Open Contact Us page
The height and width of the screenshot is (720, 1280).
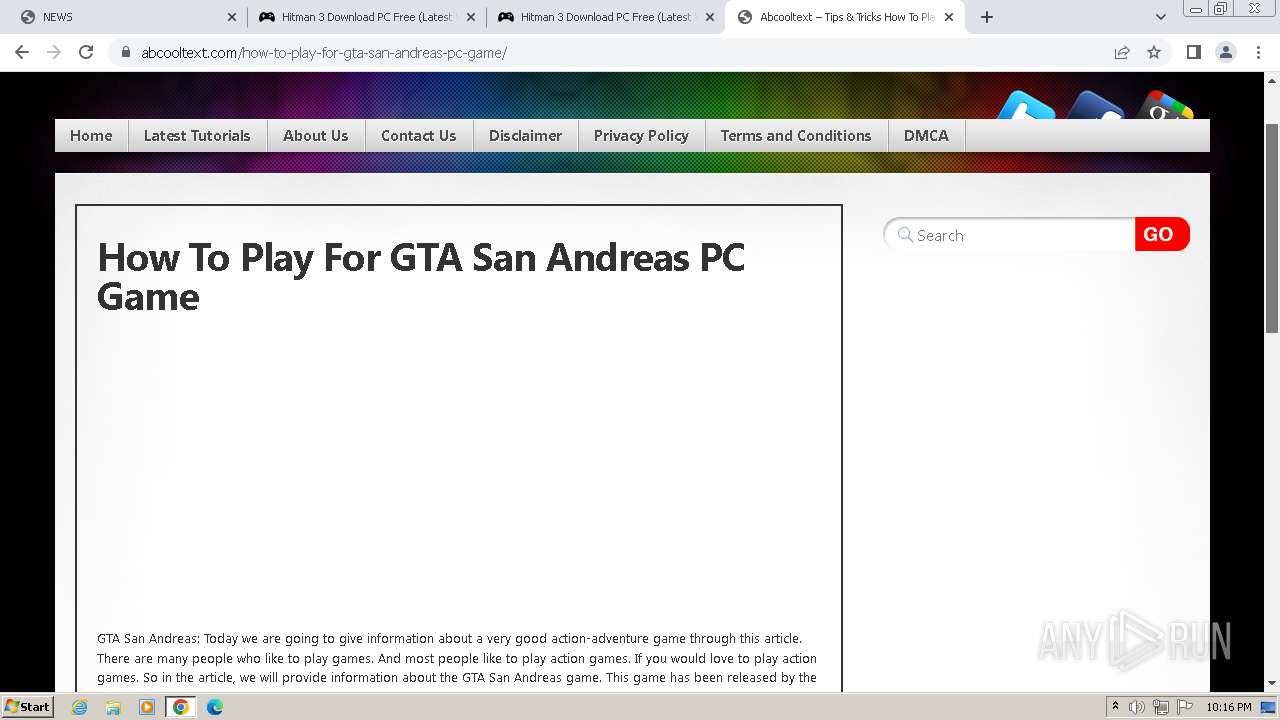point(418,136)
